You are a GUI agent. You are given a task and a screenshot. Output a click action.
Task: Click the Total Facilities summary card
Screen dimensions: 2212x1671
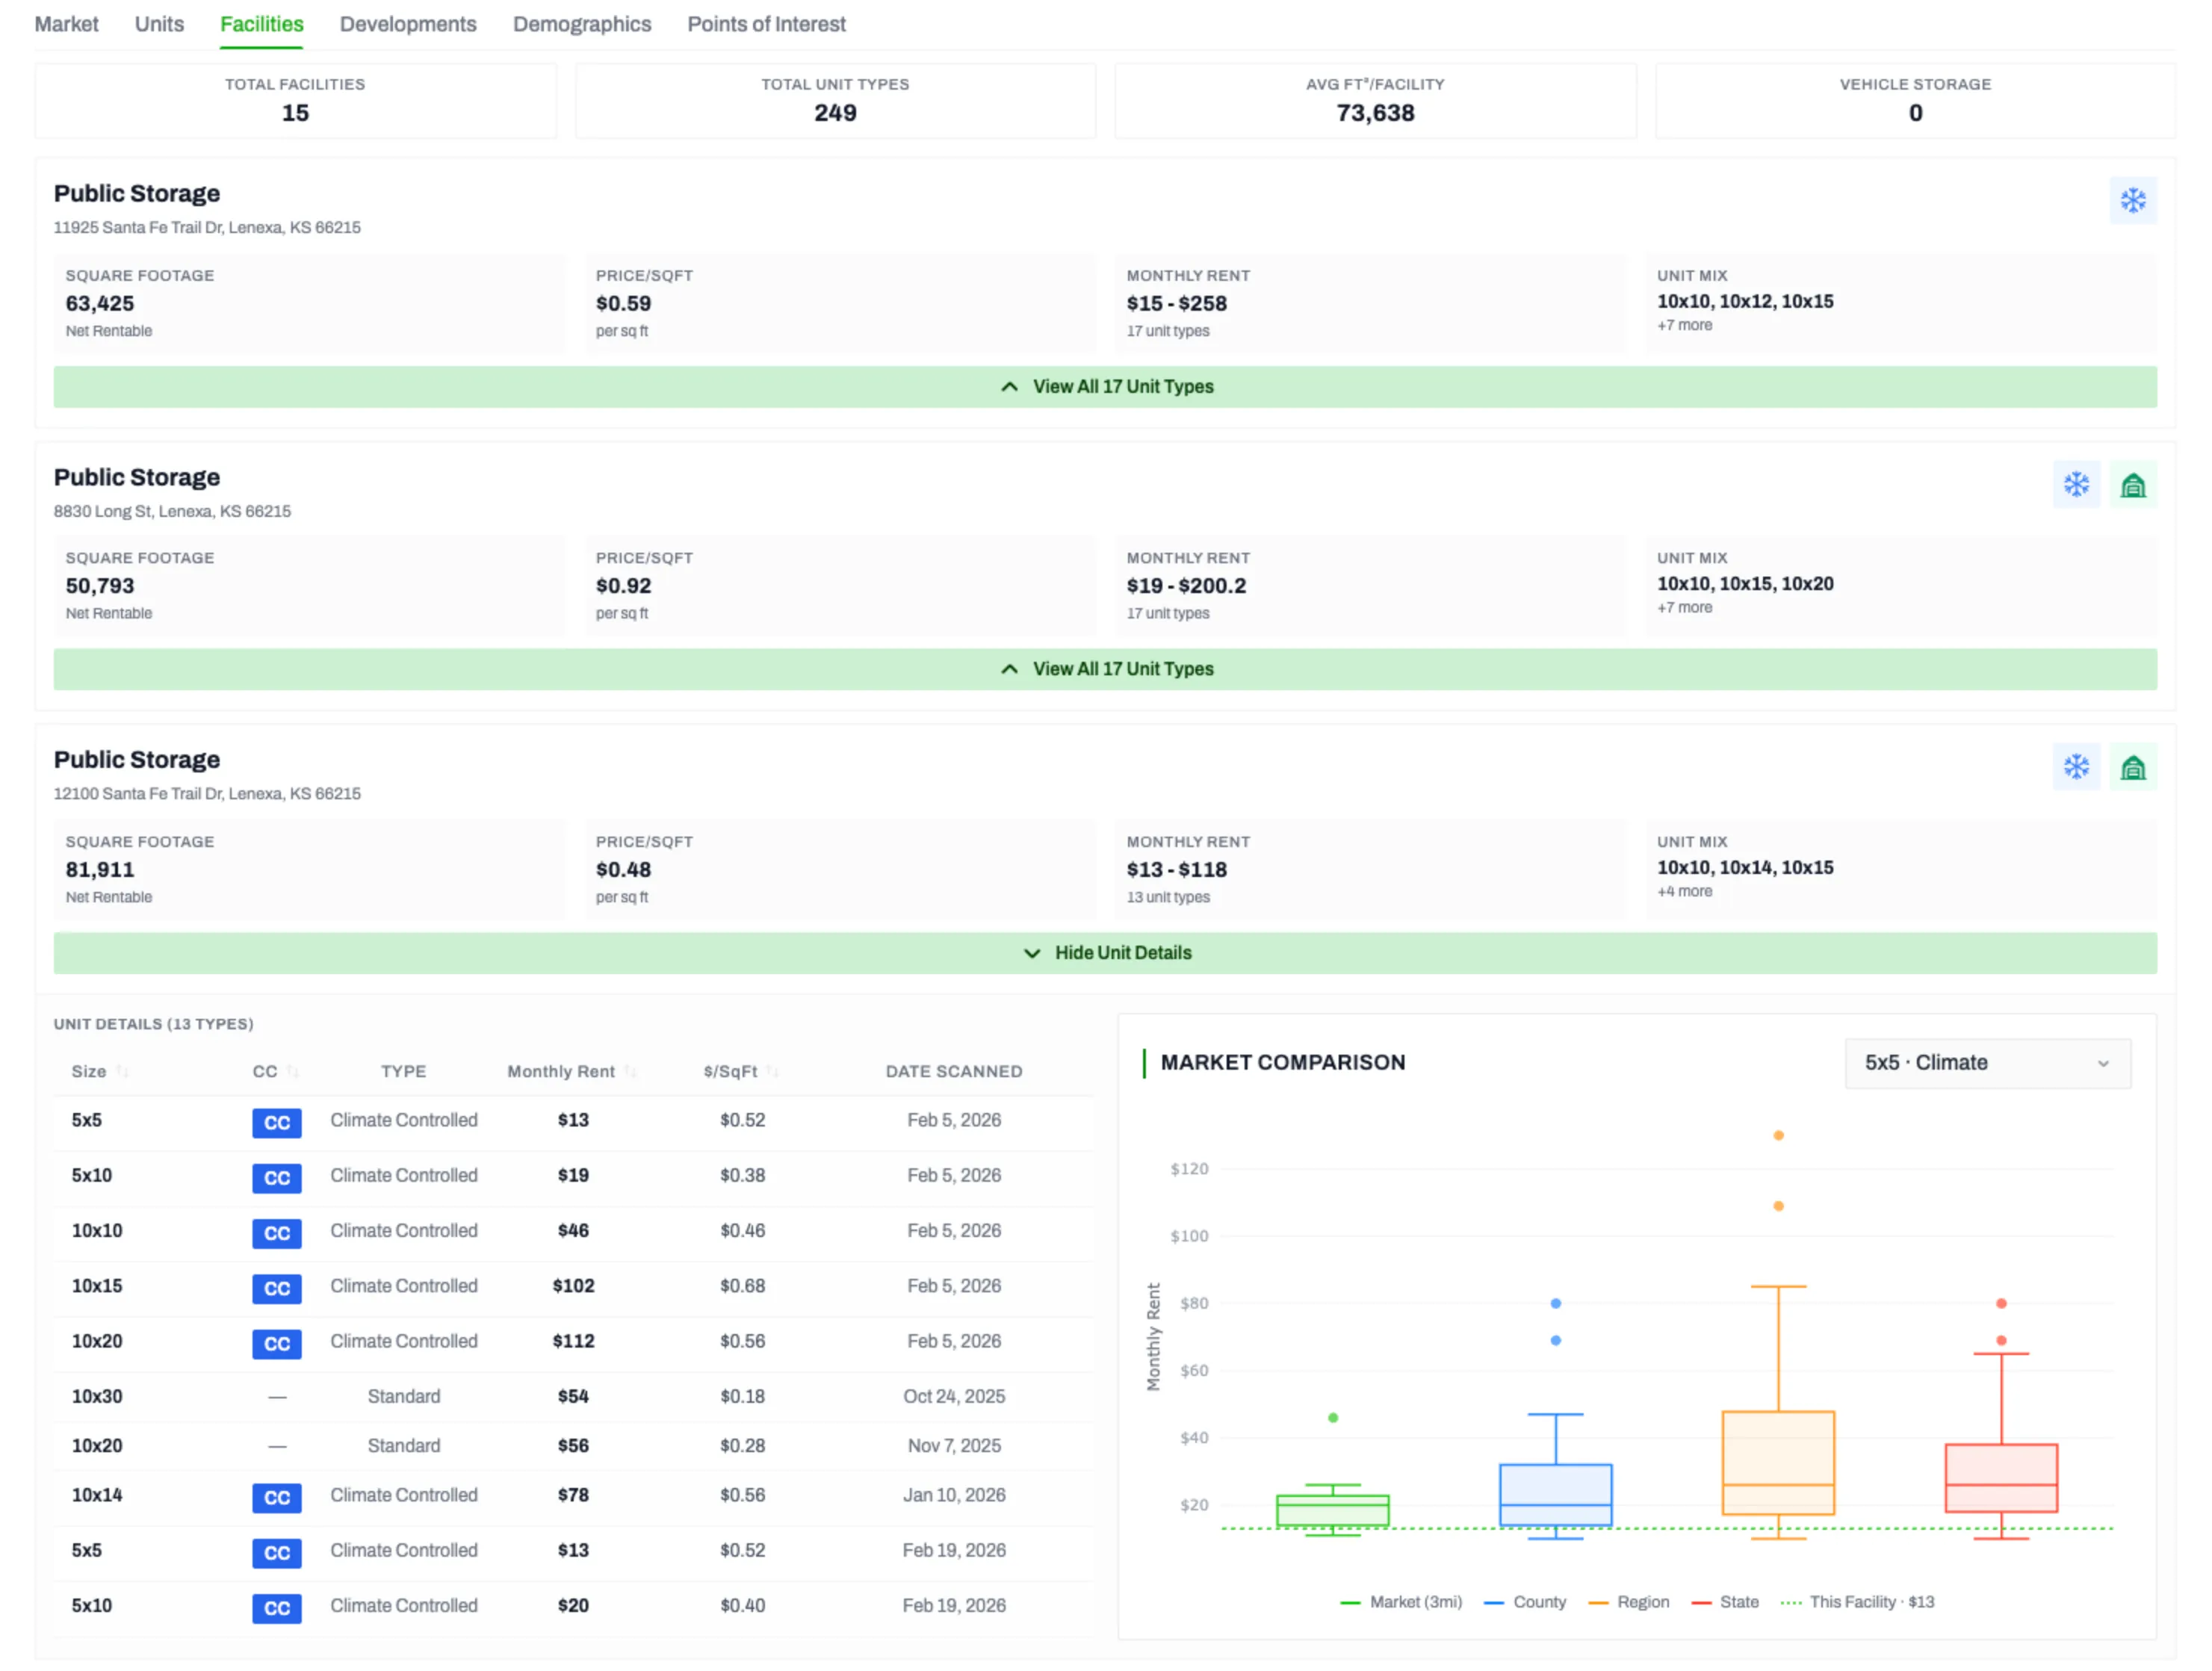(295, 100)
